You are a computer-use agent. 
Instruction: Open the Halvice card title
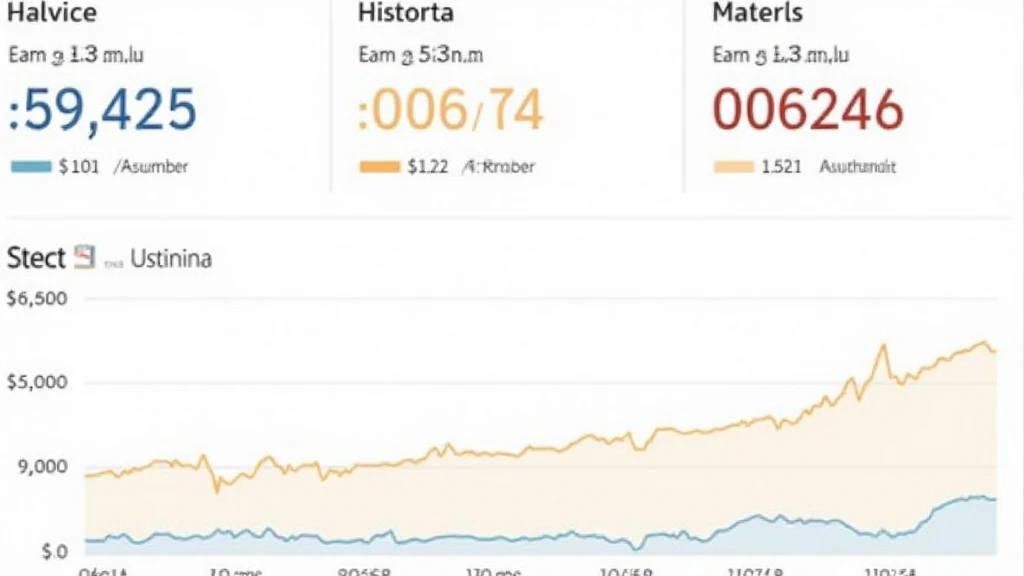coord(53,14)
